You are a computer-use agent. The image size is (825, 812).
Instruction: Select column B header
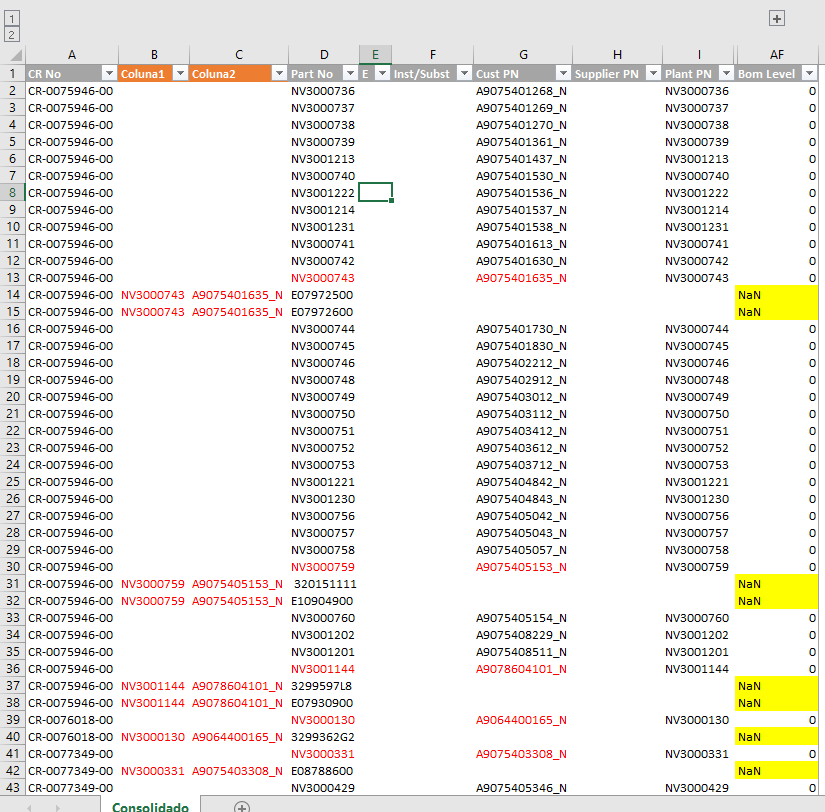[x=154, y=55]
